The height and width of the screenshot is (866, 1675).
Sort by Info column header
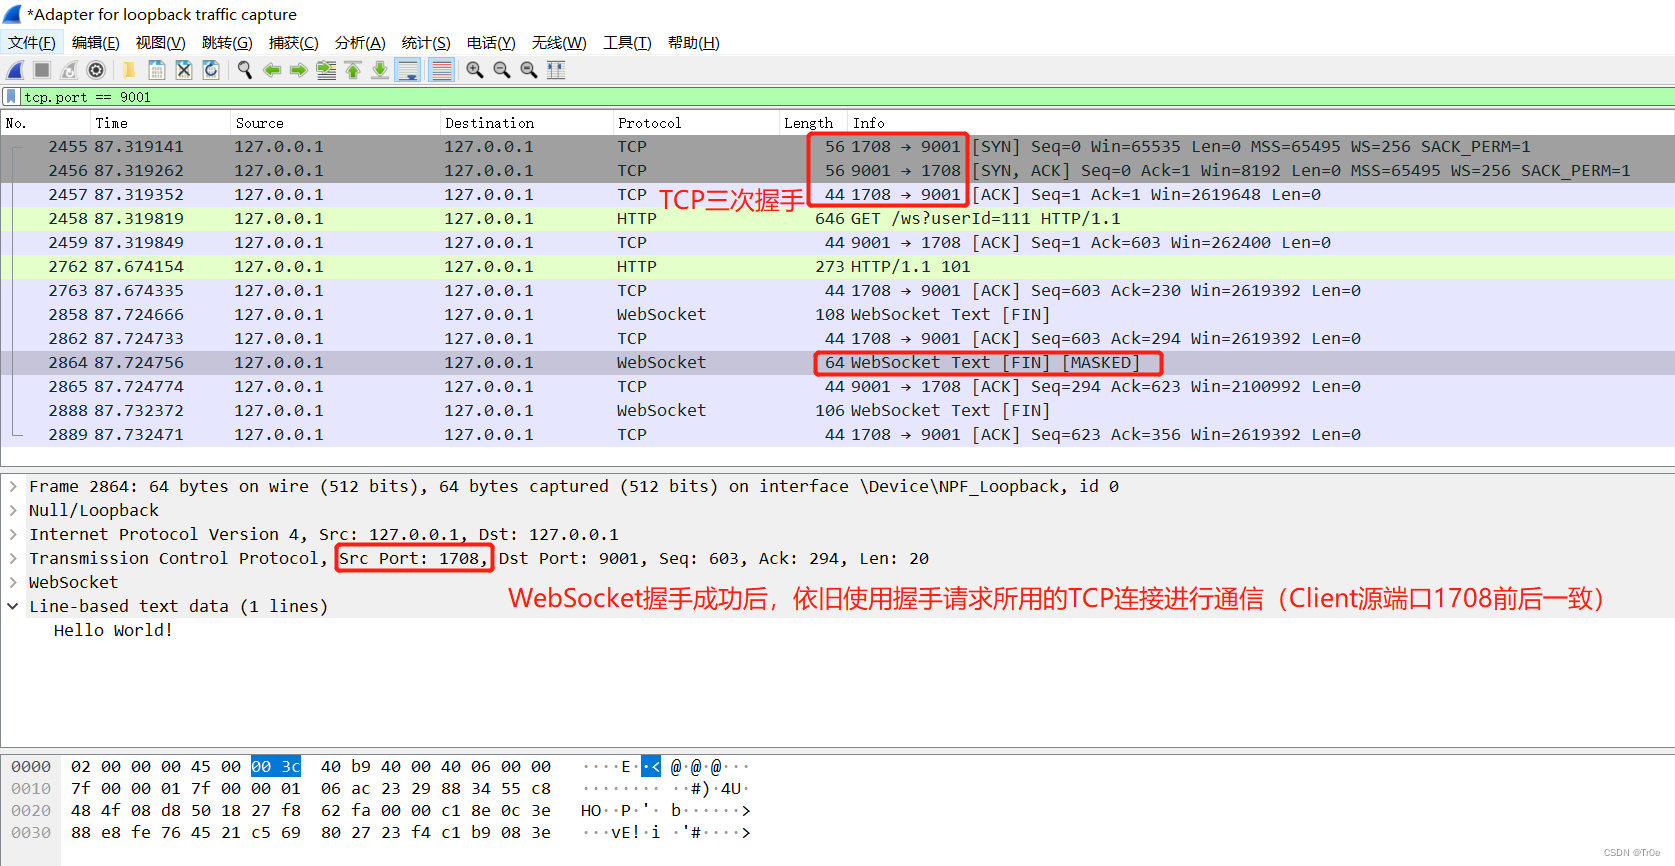1261,123
